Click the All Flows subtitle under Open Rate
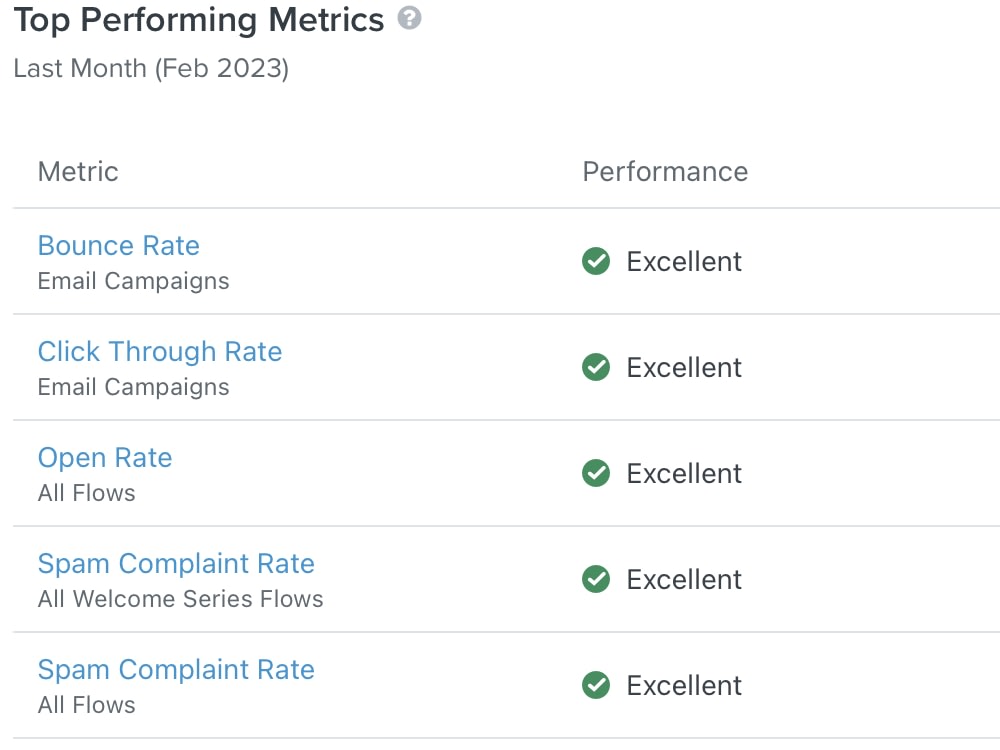The width and height of the screenshot is (1000, 750). click(86, 493)
